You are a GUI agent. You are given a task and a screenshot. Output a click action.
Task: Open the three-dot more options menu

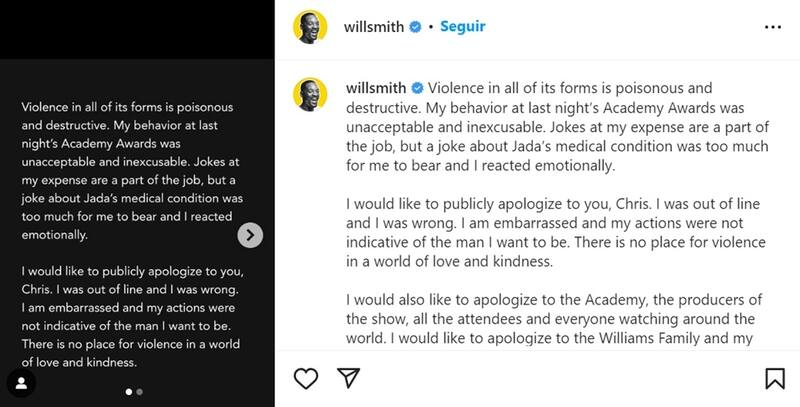pos(773,27)
